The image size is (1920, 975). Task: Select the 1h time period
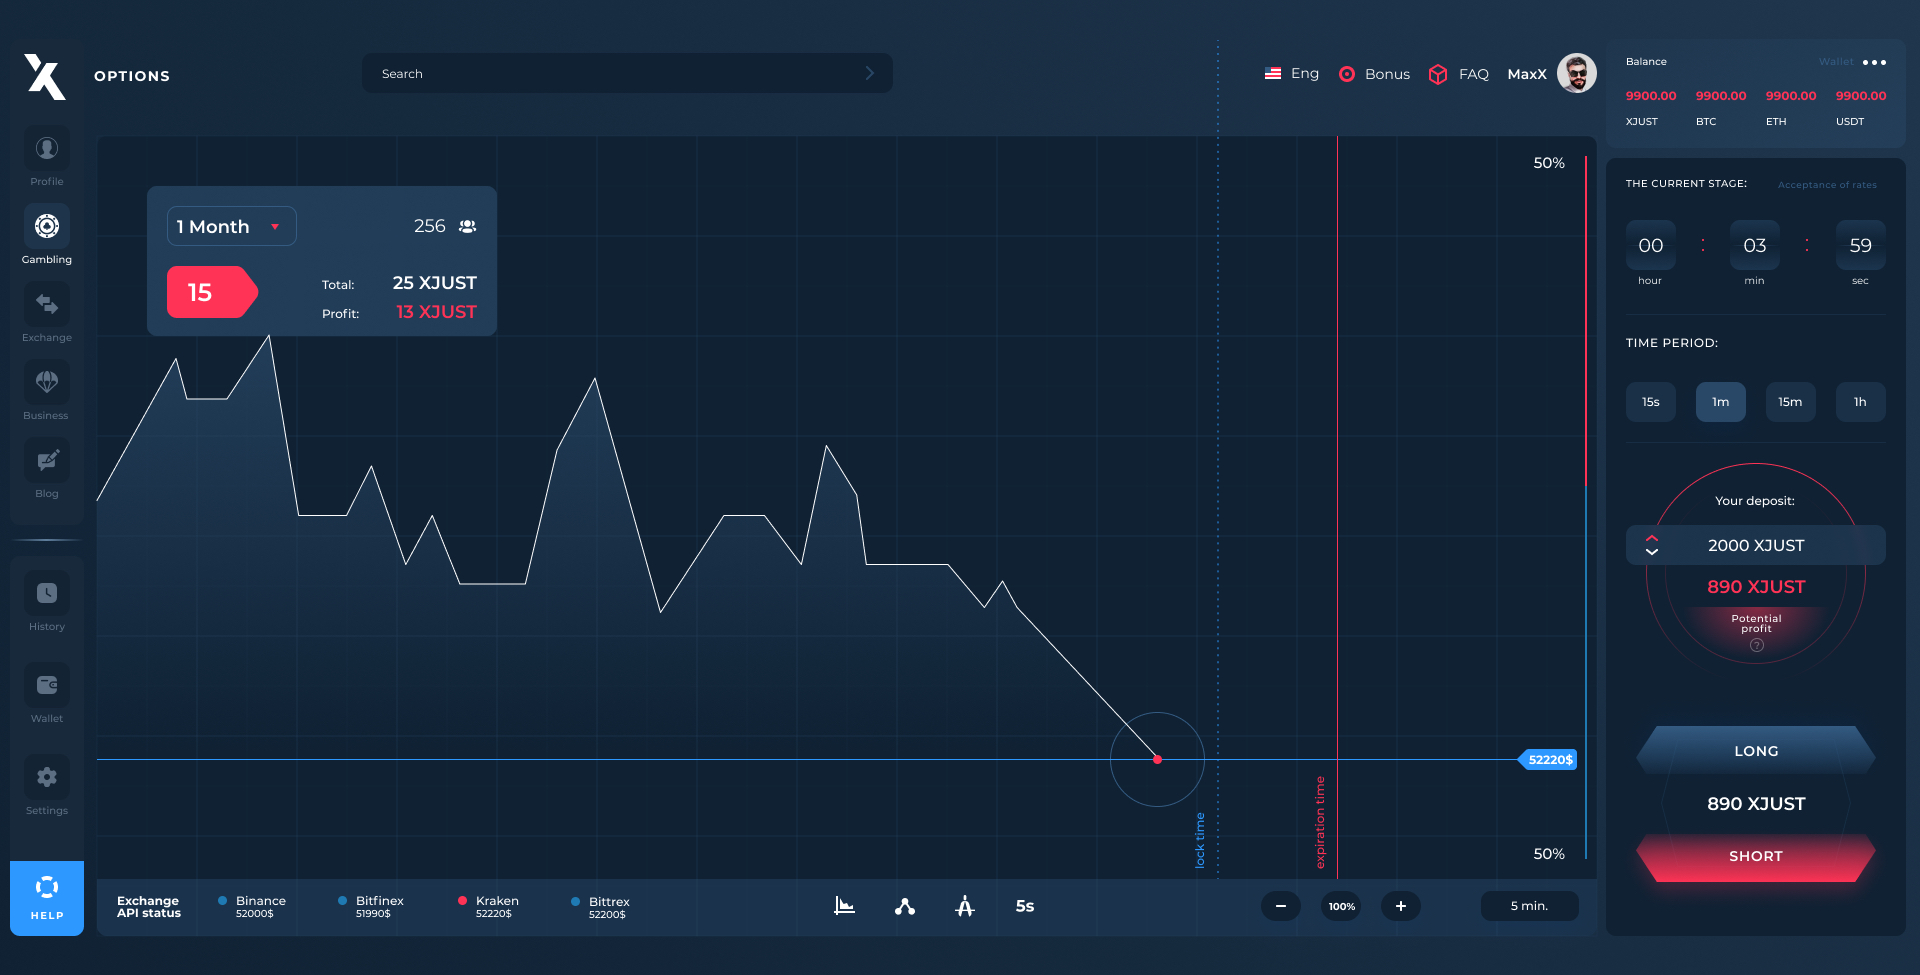[x=1860, y=402]
